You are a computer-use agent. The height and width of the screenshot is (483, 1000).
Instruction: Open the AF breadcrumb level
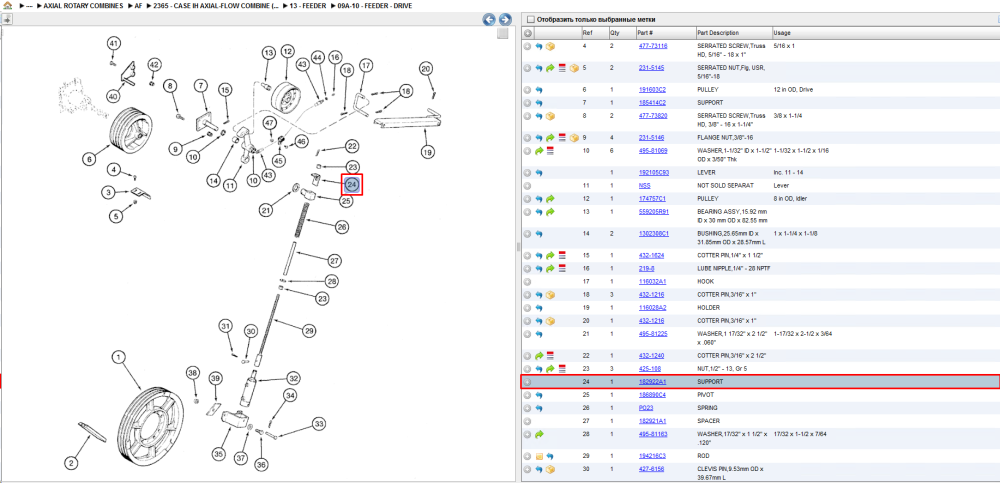pos(138,6)
